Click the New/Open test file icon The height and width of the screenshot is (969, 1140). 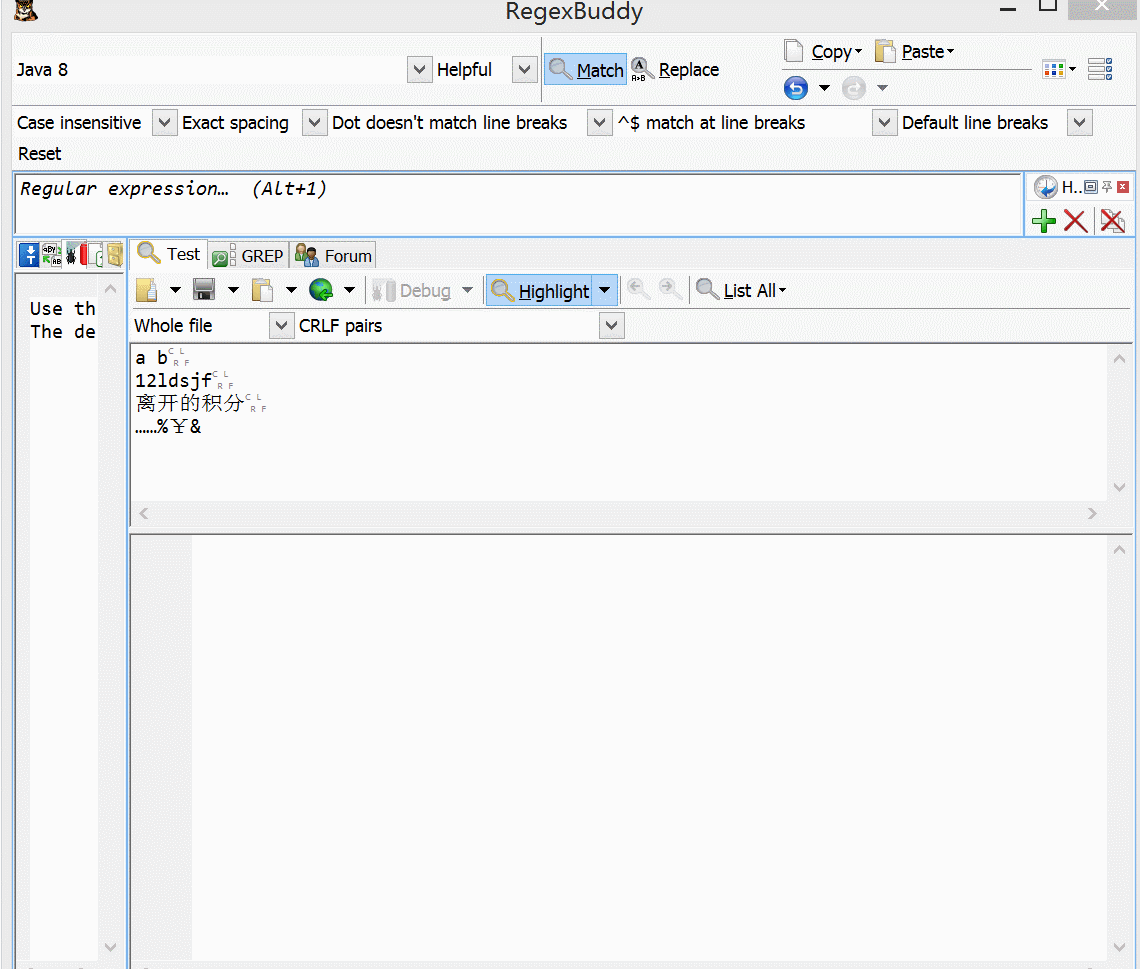click(147, 291)
